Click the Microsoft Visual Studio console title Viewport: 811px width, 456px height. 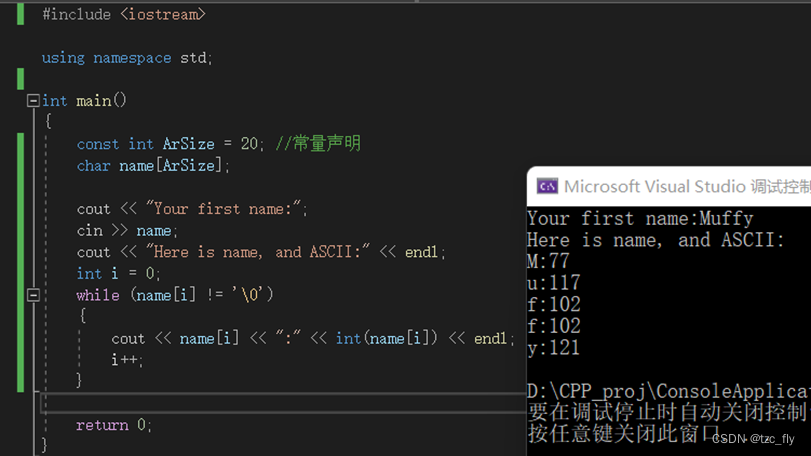(687, 186)
